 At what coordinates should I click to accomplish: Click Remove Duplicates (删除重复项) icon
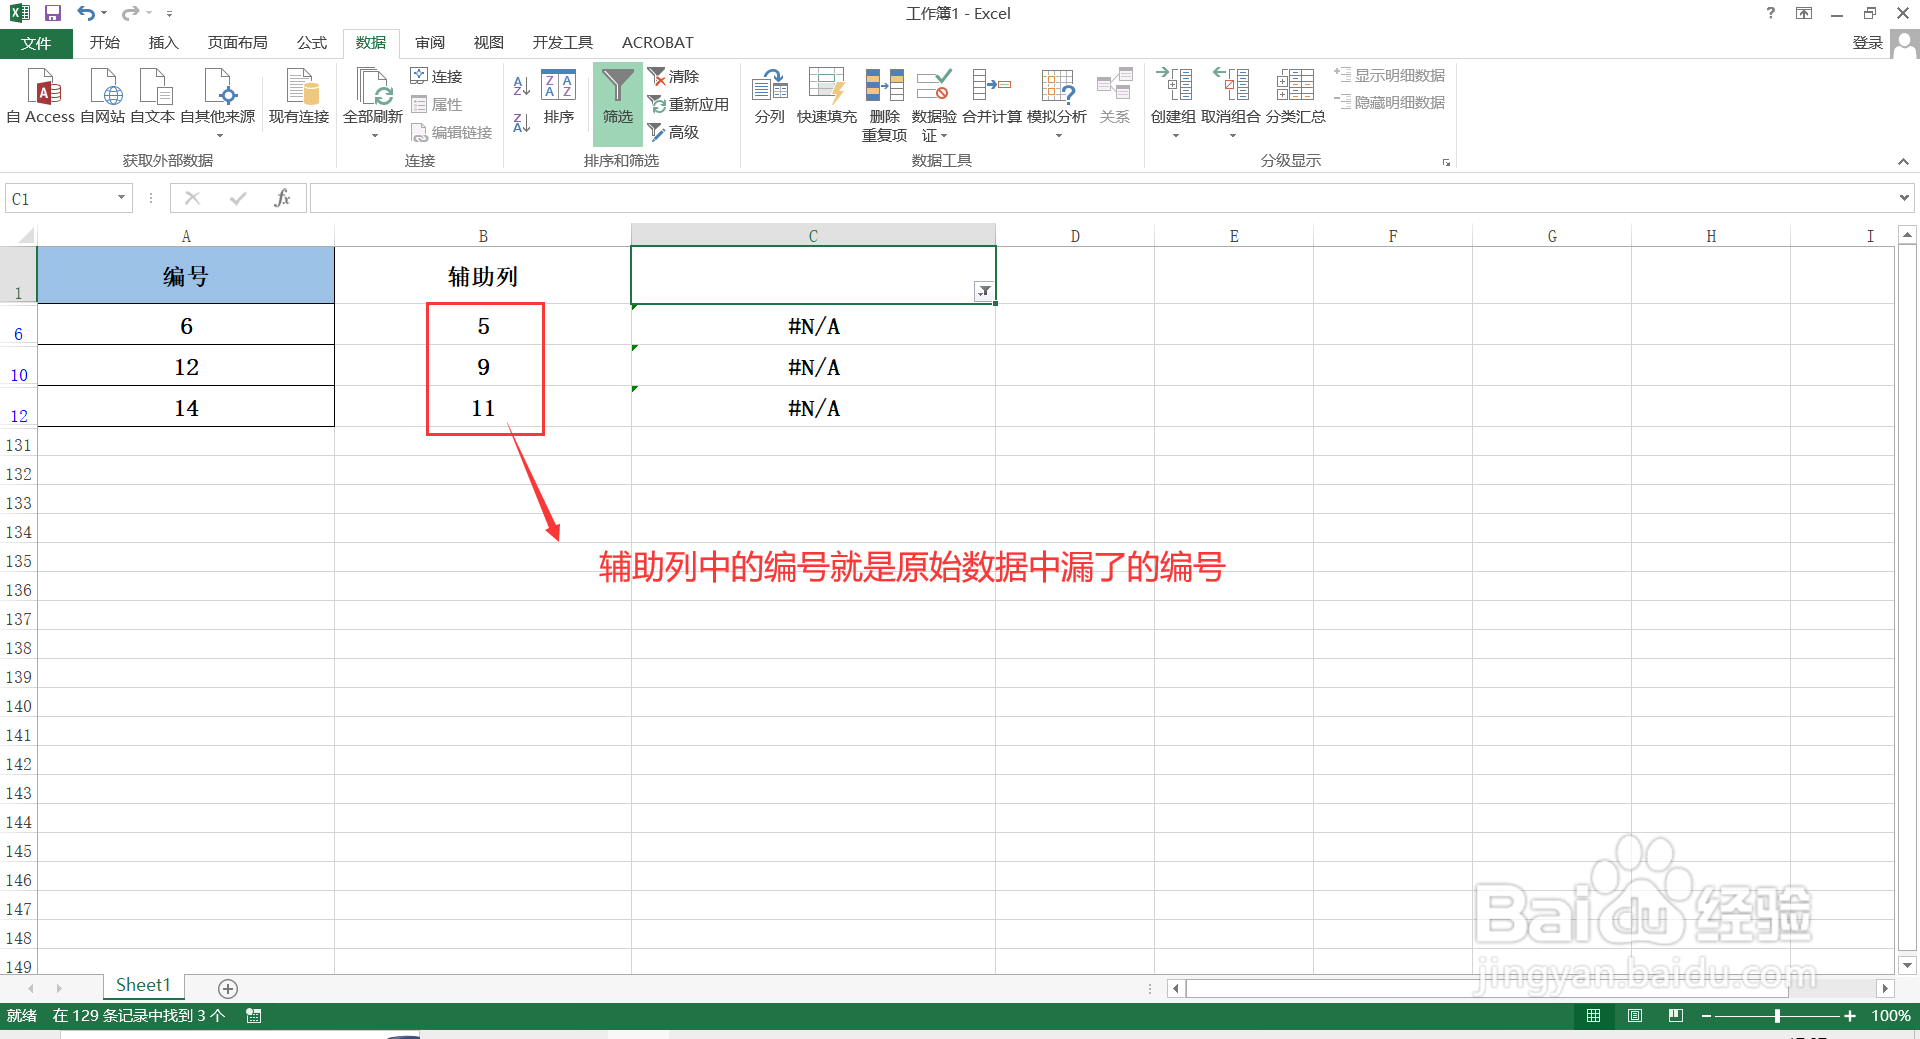[885, 104]
